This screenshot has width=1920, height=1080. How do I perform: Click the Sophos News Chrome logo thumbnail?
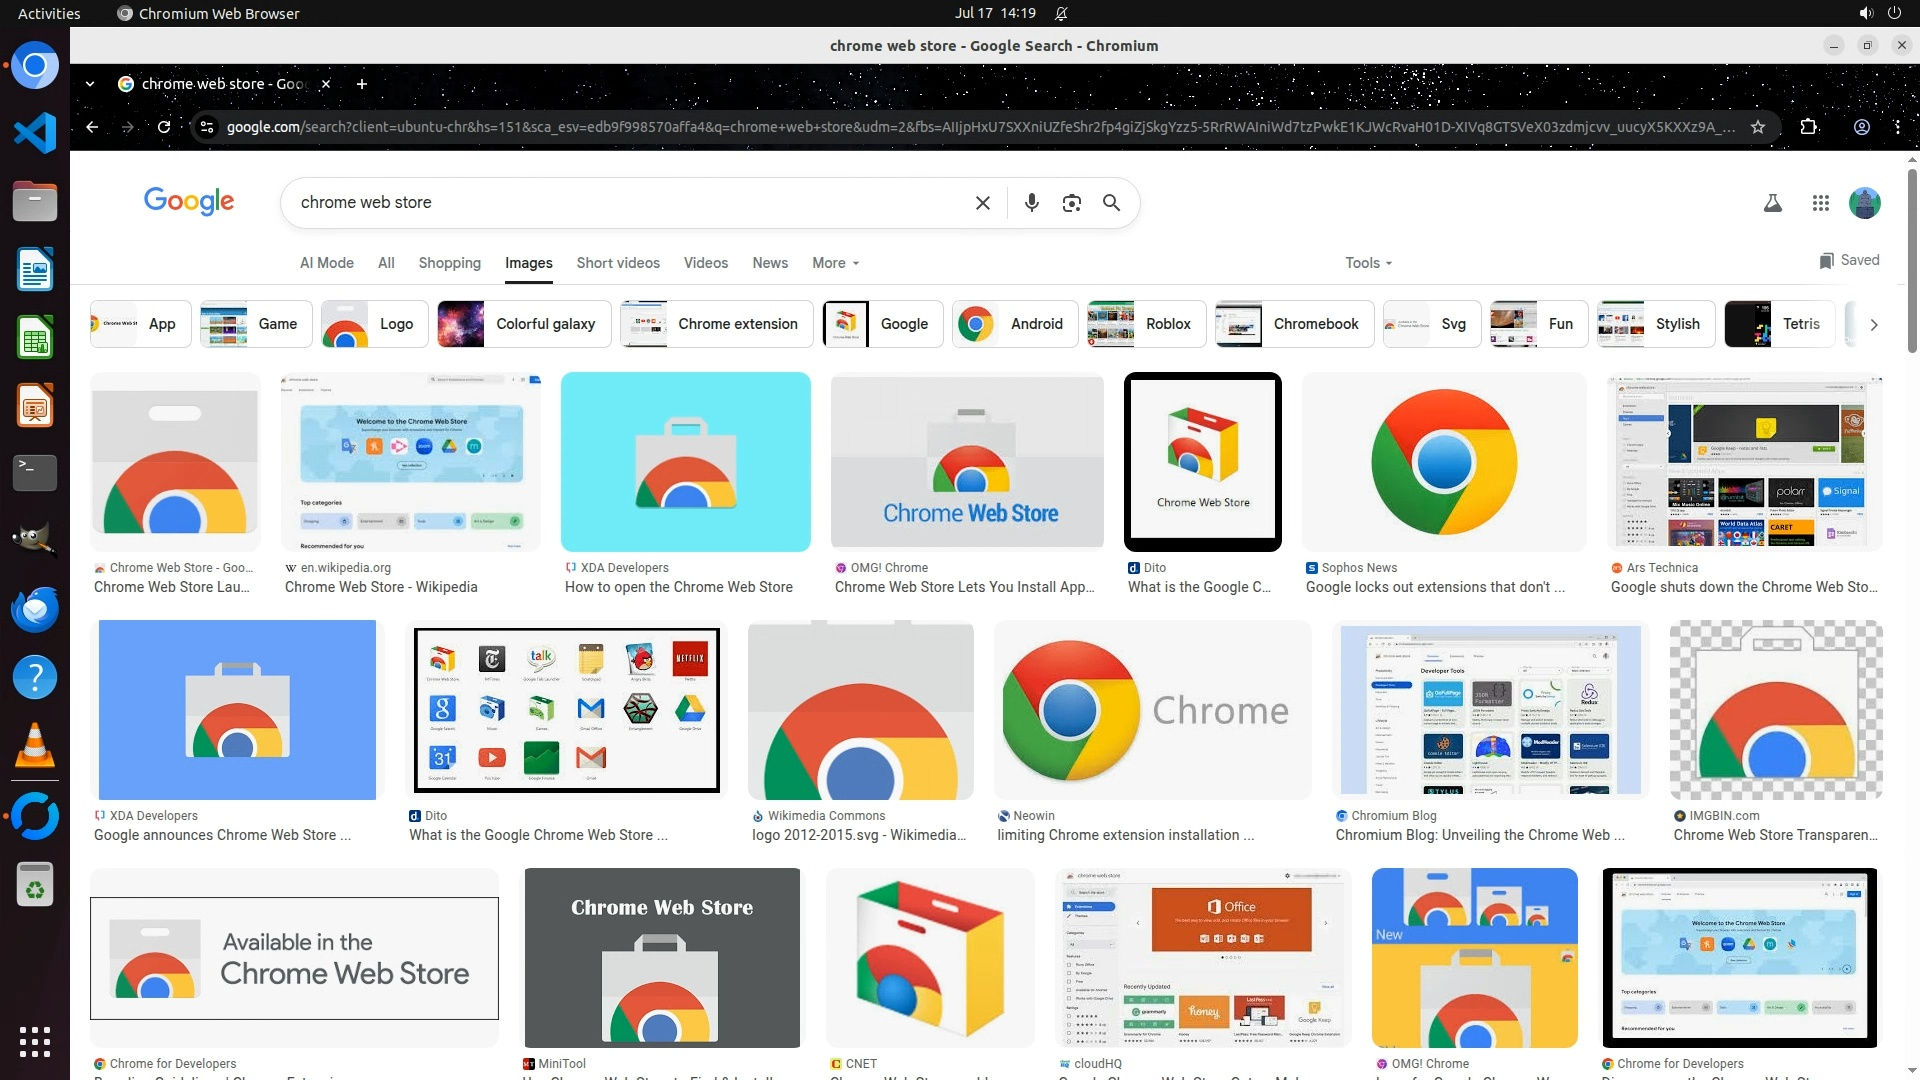pos(1443,462)
